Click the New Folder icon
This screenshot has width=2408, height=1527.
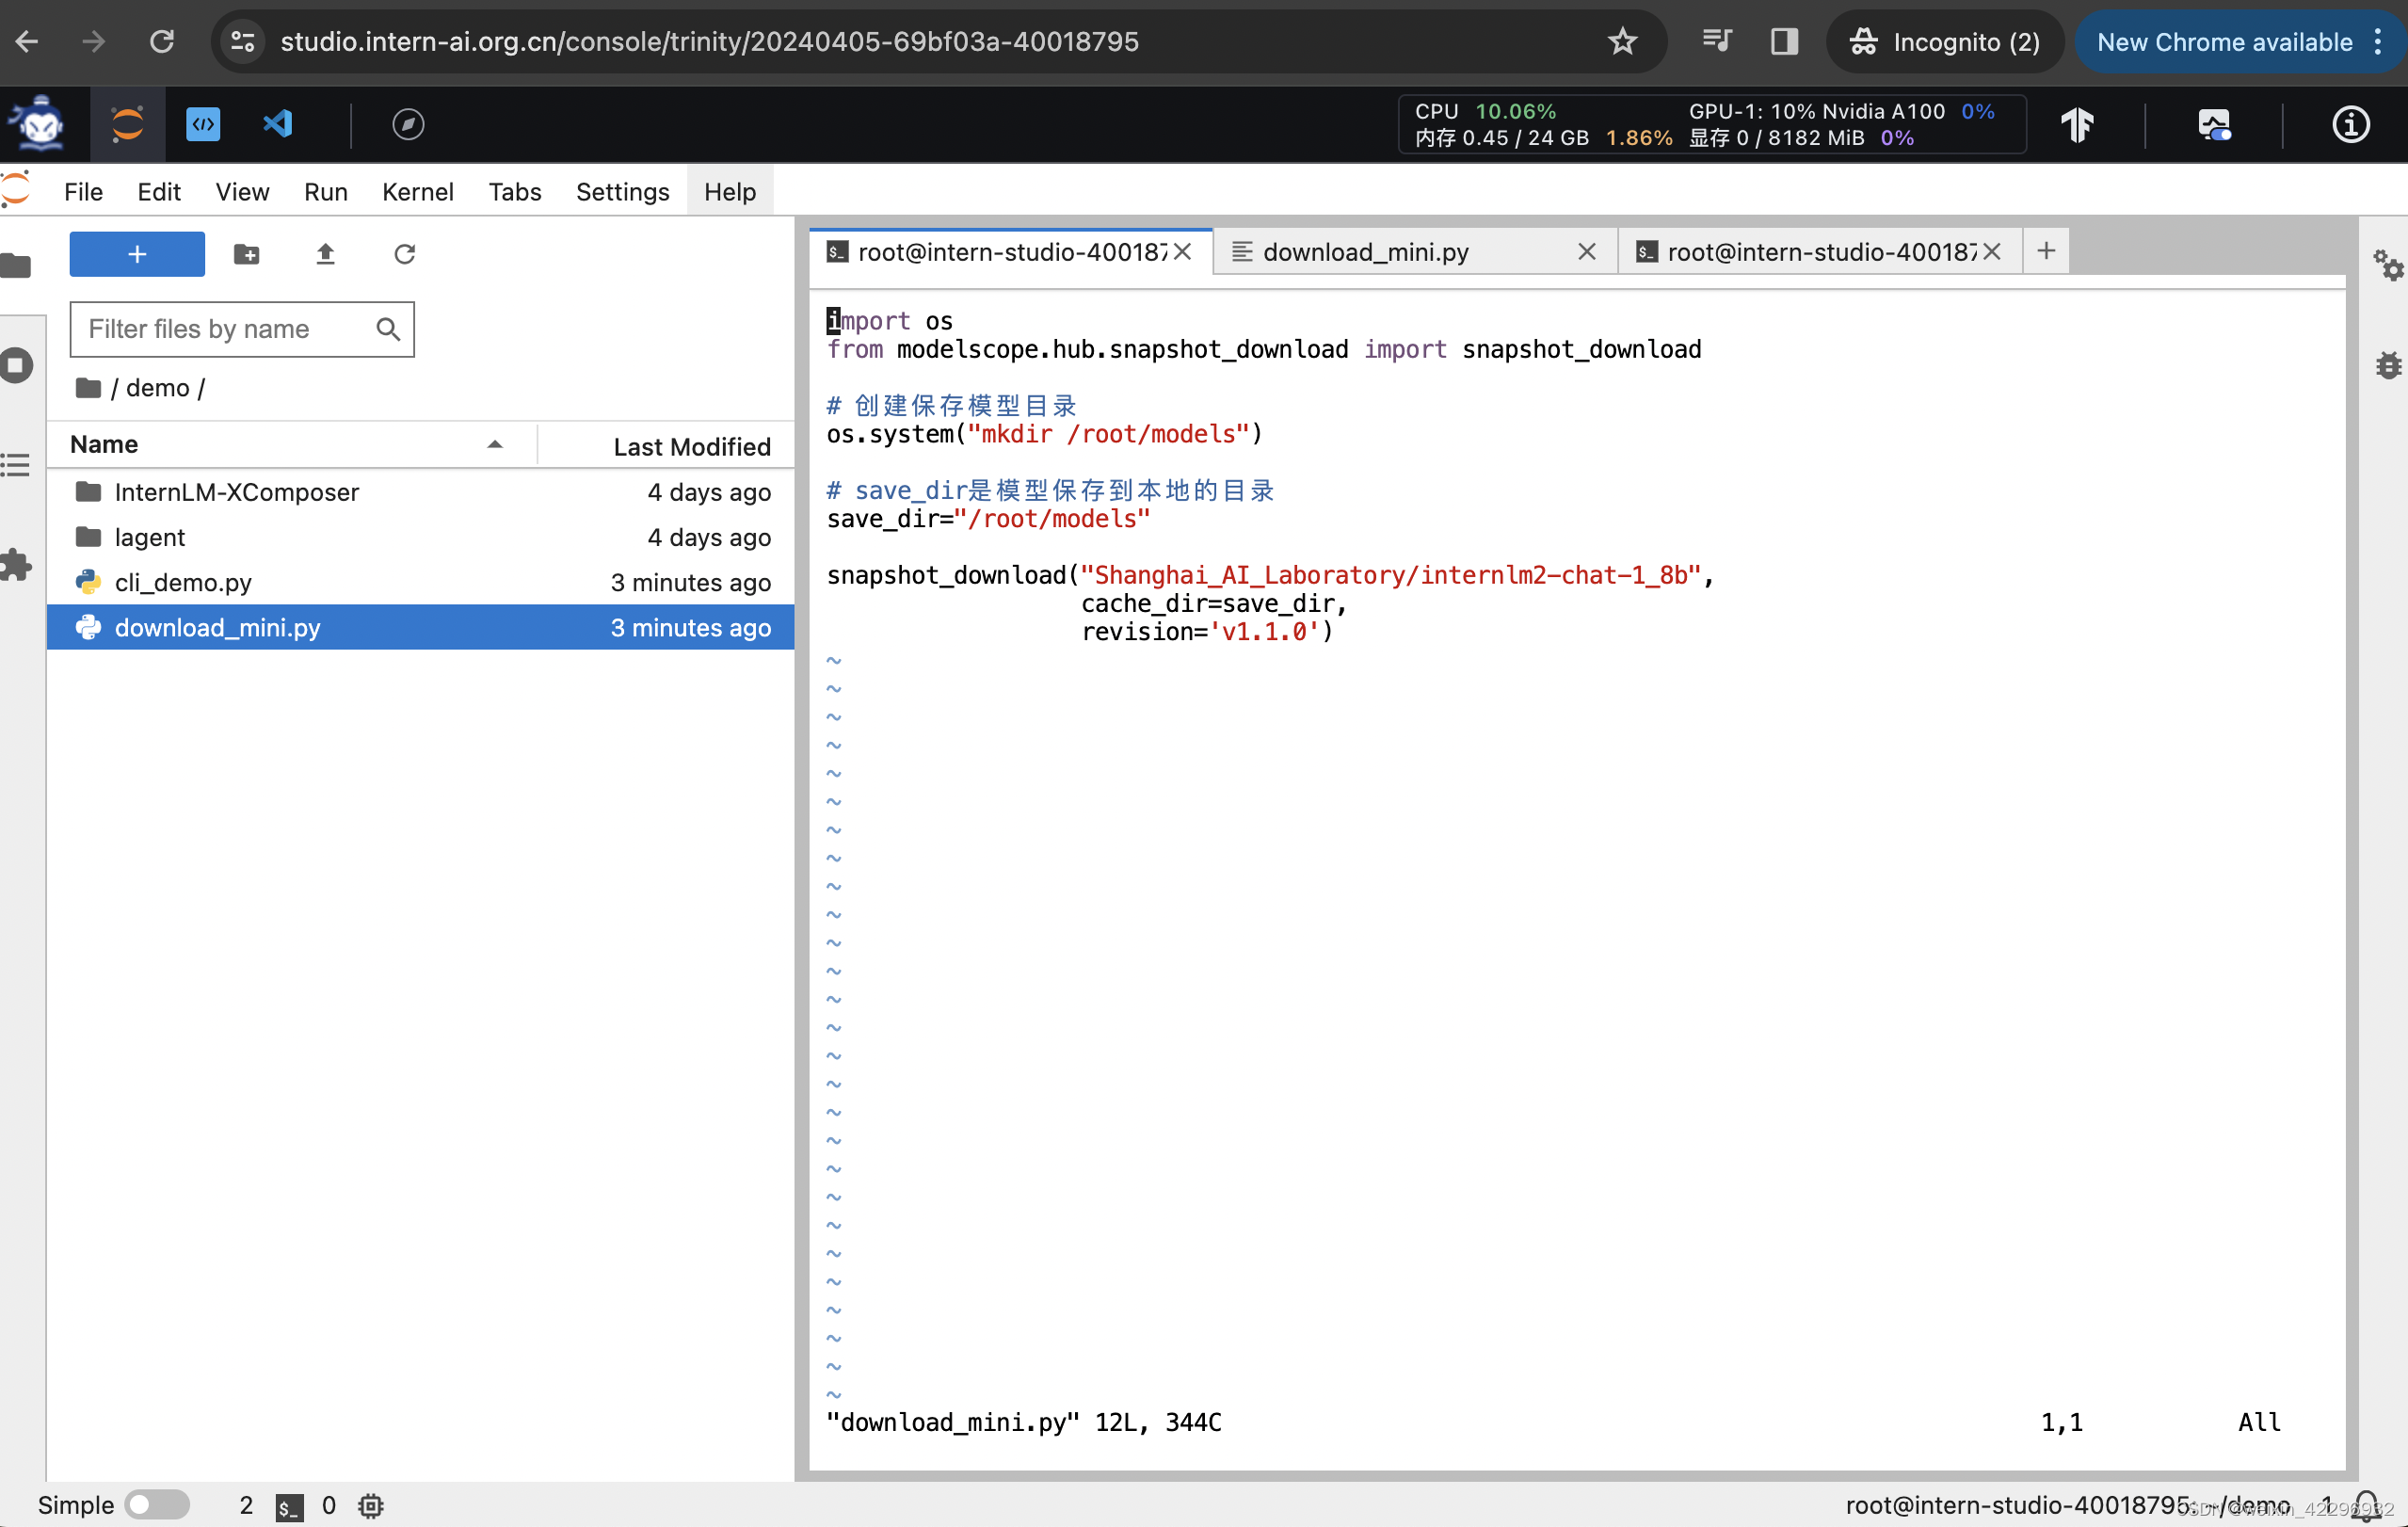tap(246, 254)
